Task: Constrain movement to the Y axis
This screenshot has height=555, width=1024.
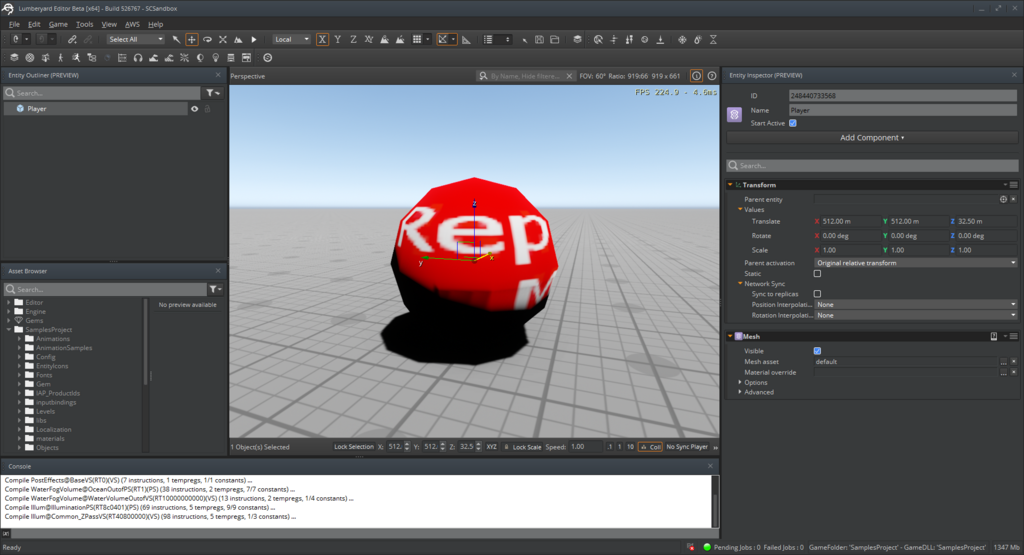Action: pos(339,39)
